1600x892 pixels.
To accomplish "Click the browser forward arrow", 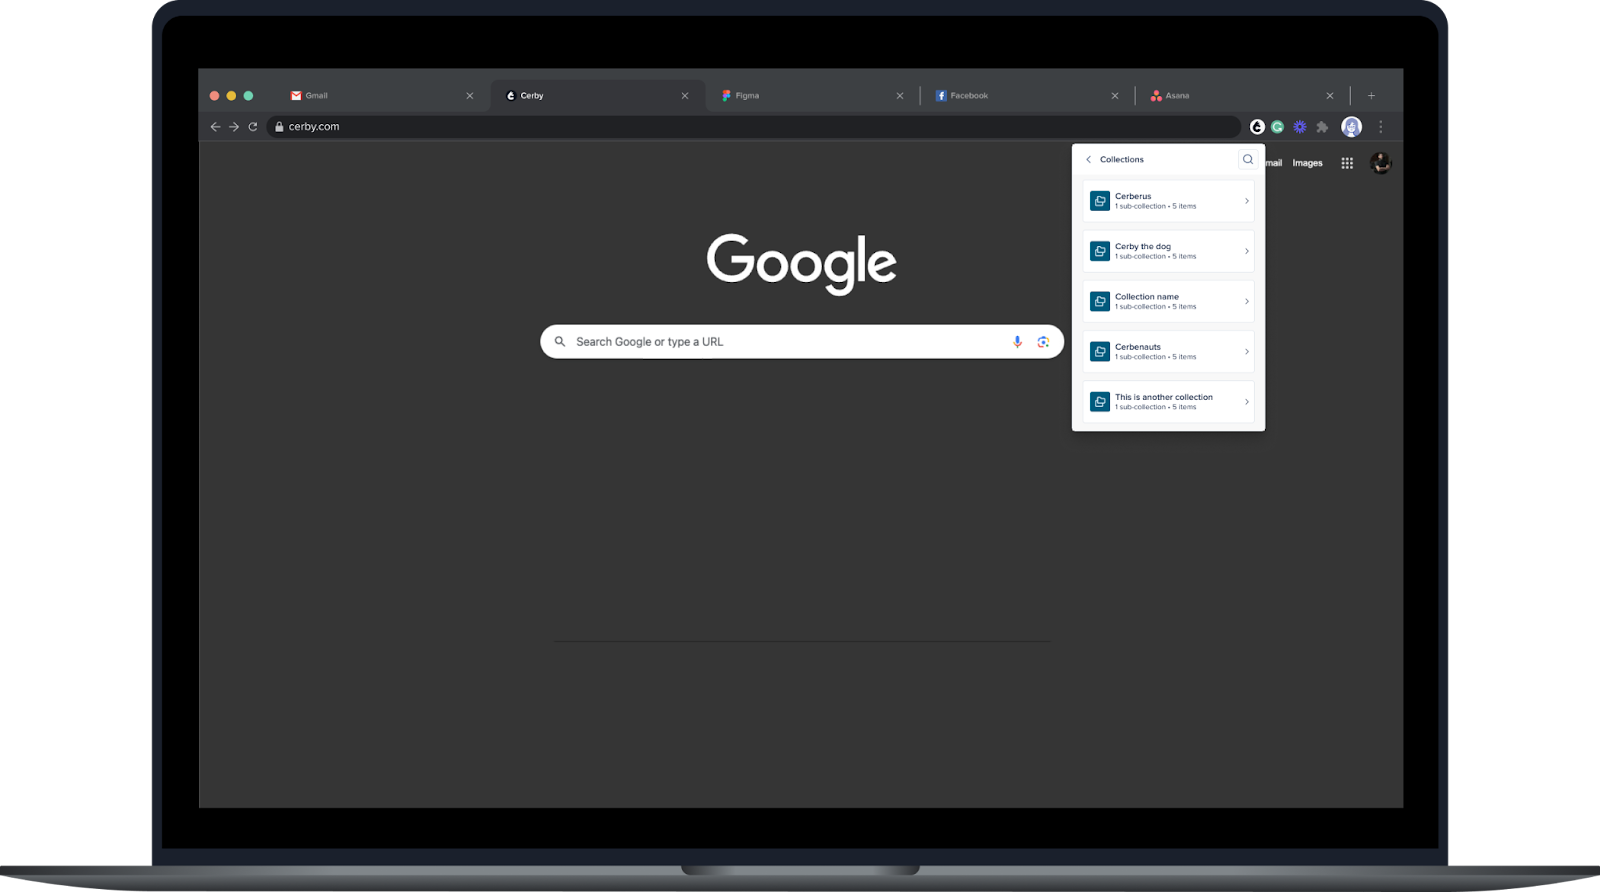I will (234, 127).
